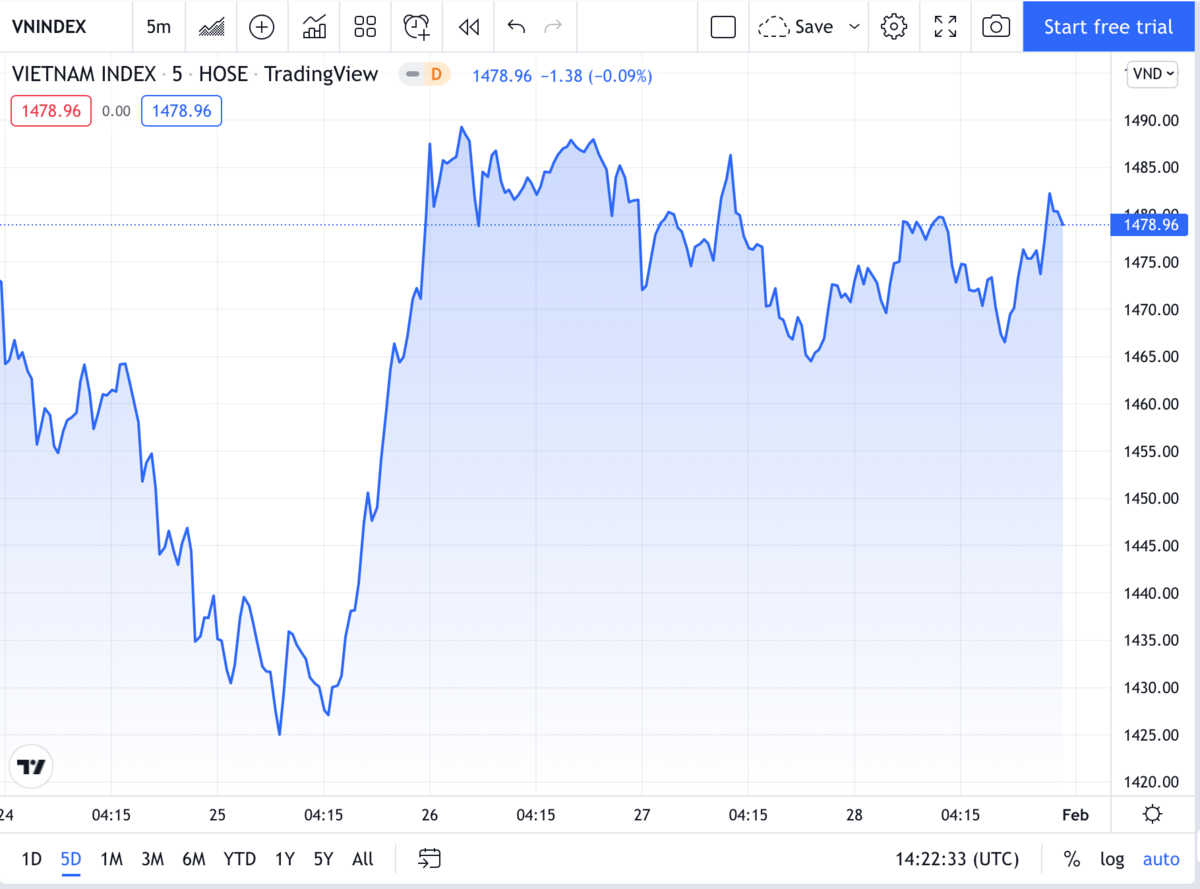Select the 1D time range

[32, 858]
